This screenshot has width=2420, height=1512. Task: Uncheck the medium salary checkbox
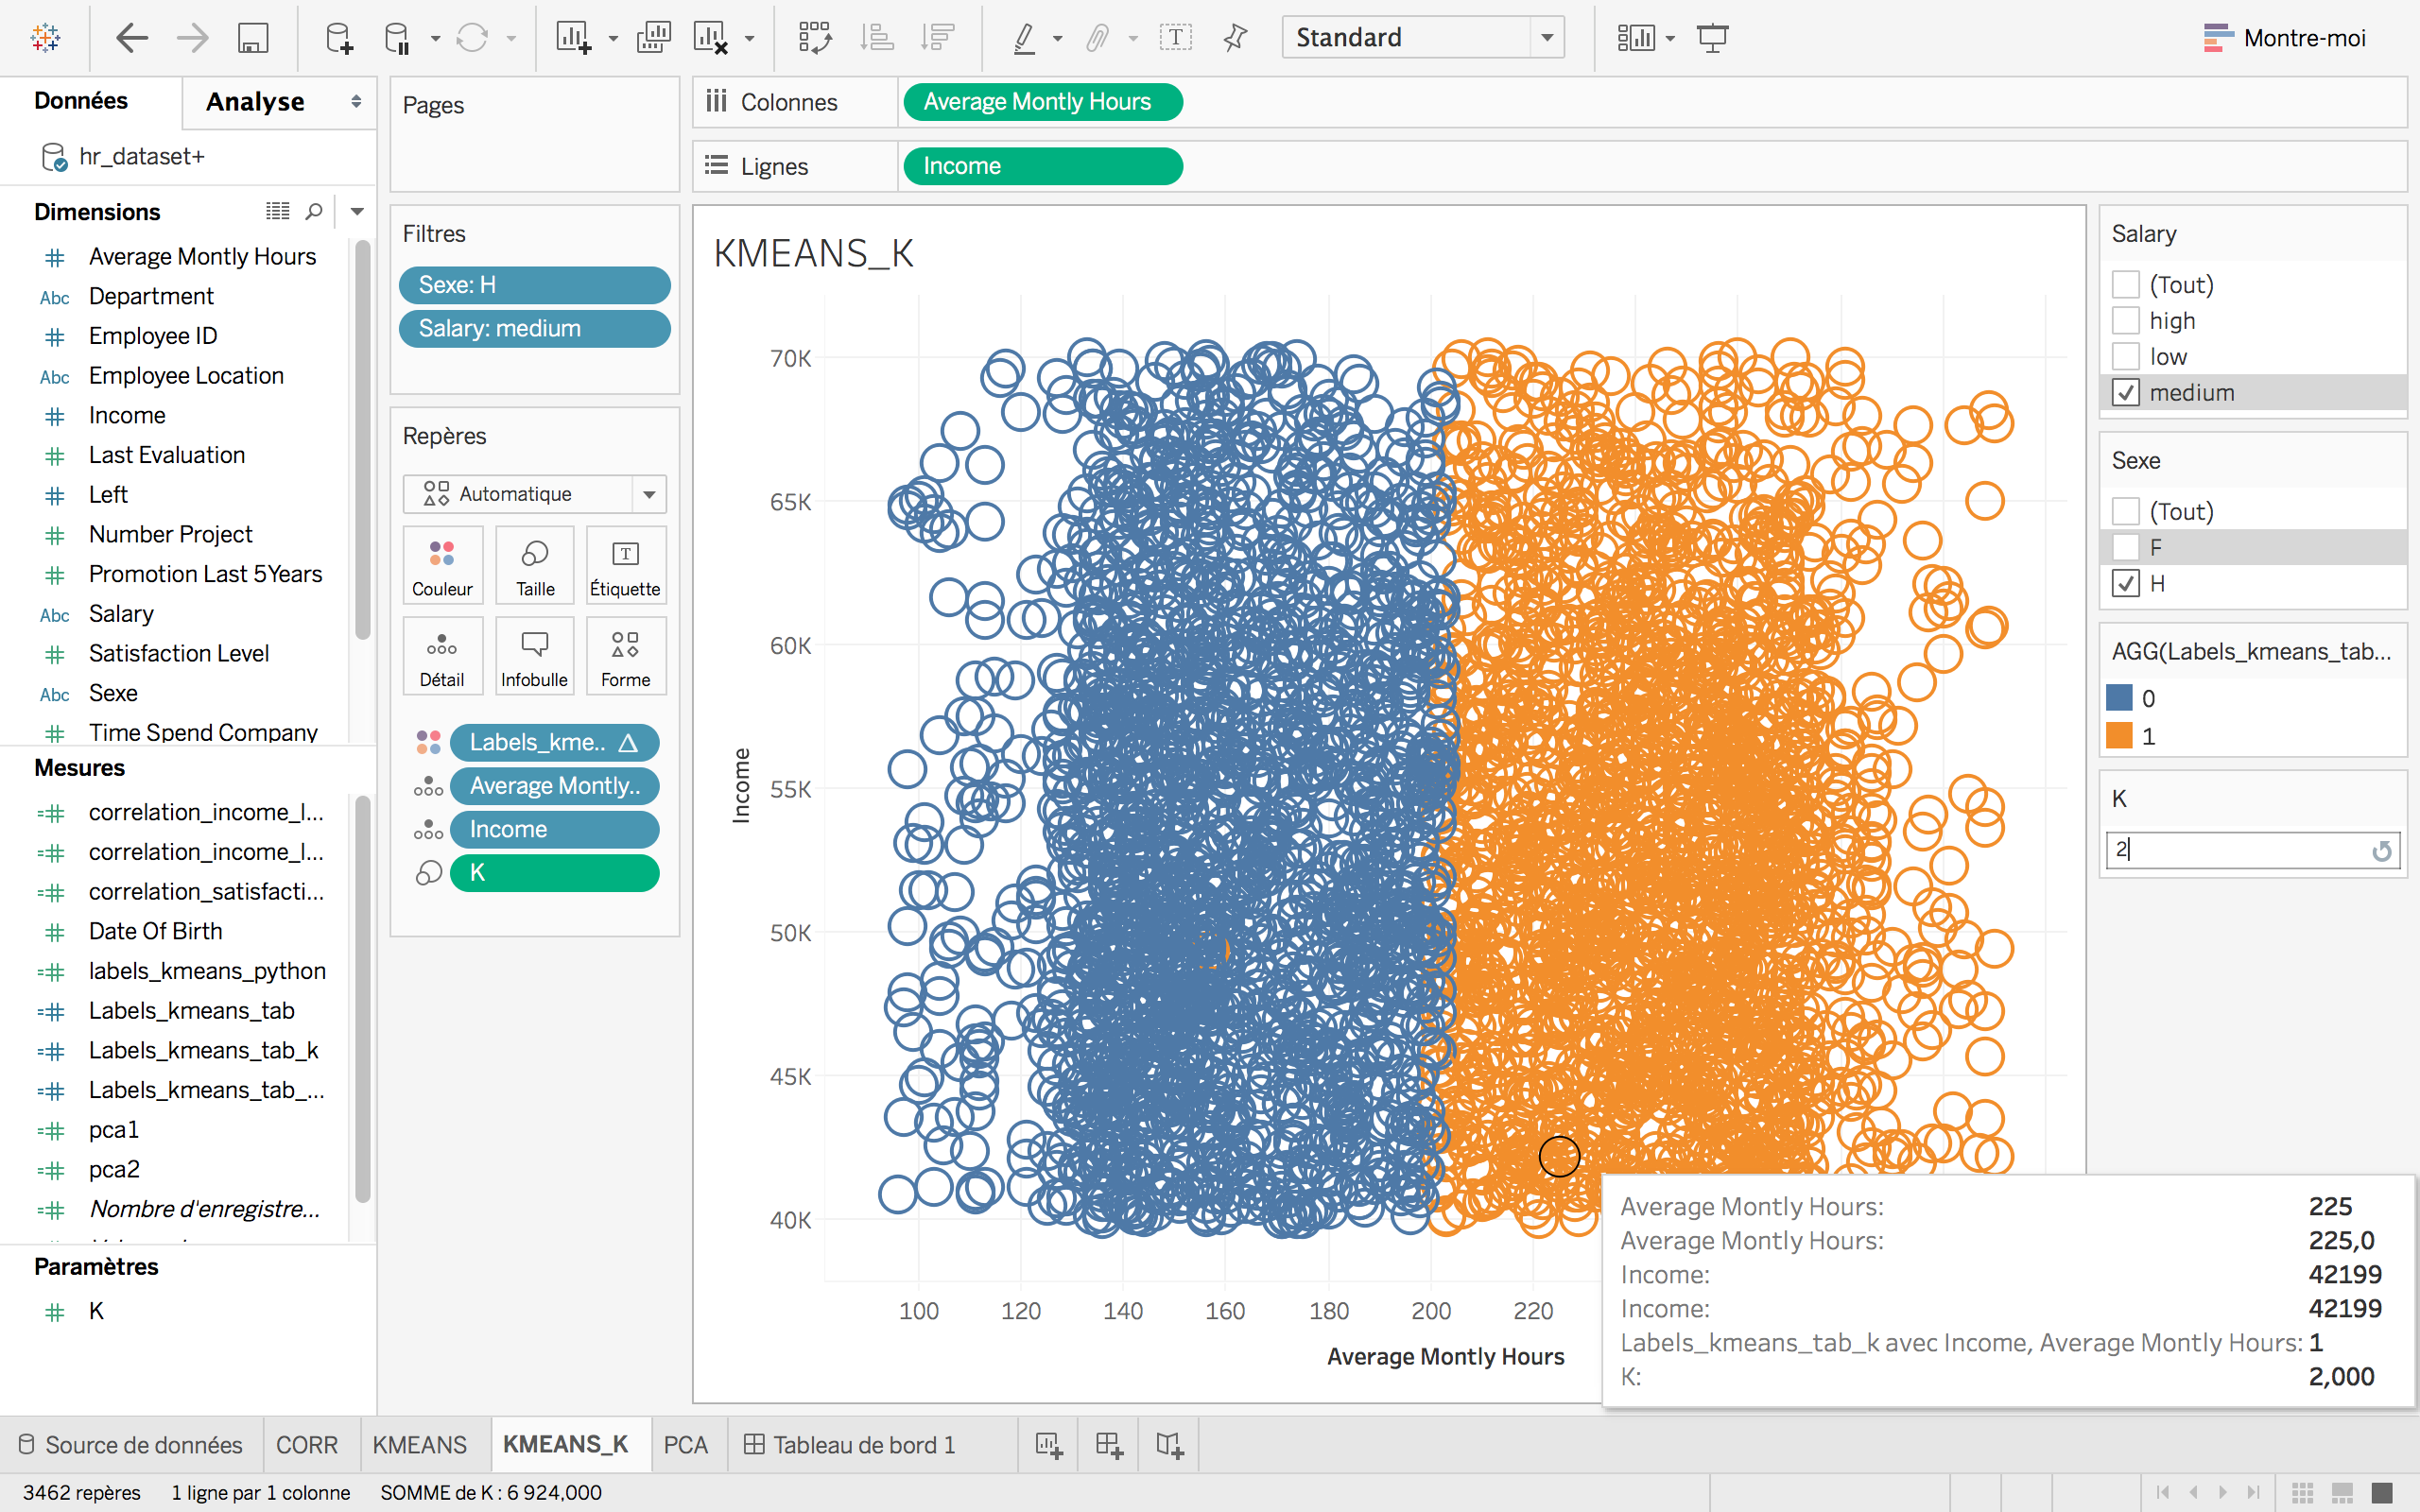click(2126, 393)
